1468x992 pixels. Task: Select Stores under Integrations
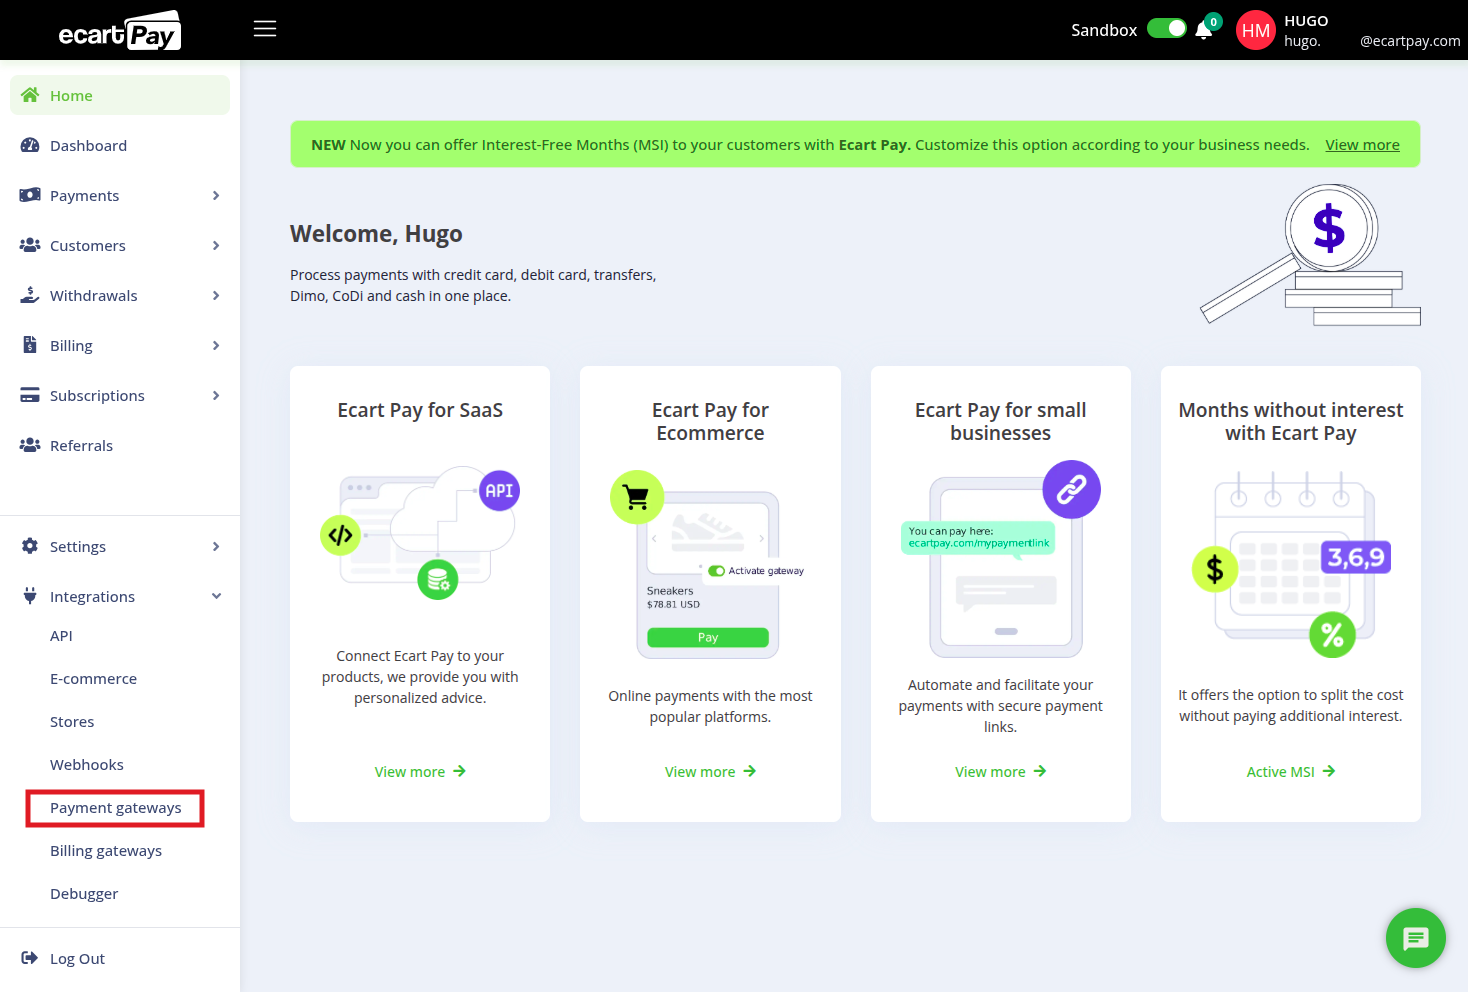click(x=72, y=722)
